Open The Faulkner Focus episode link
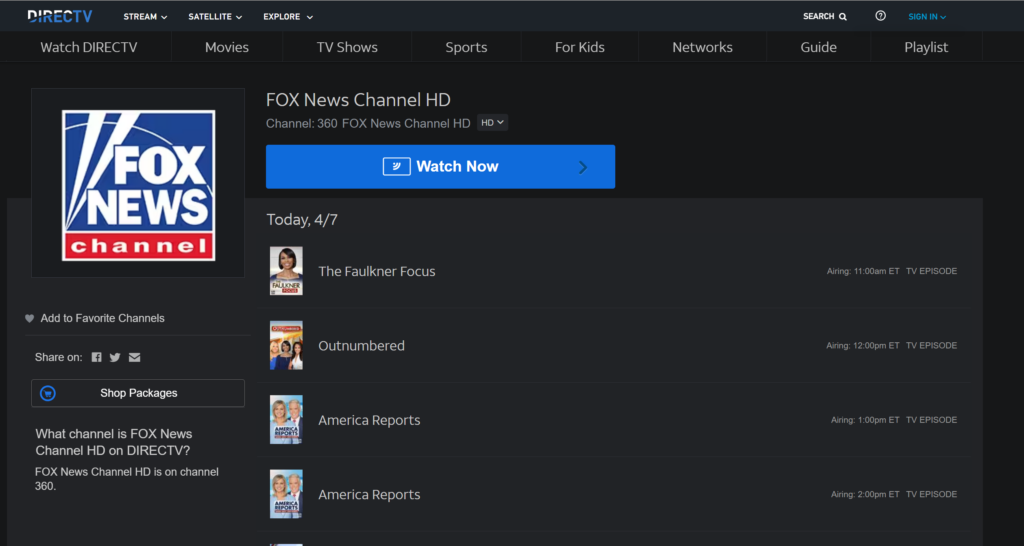 point(377,272)
